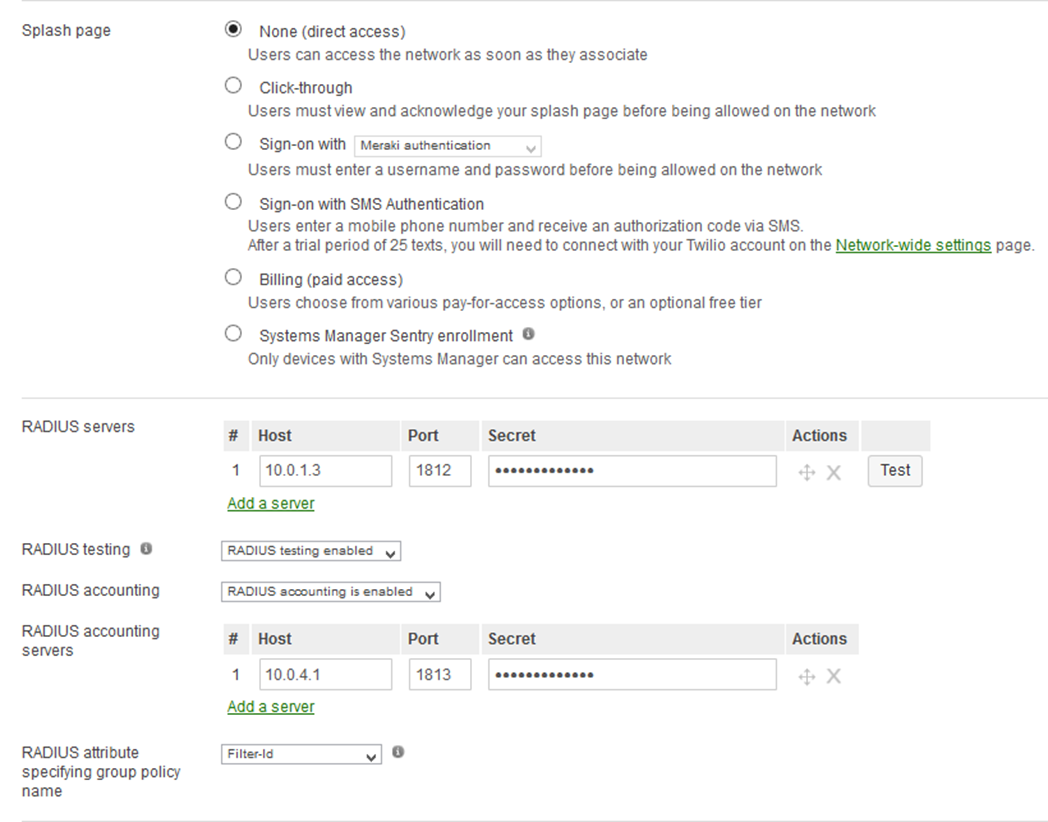Open the RADIUS accounting dropdown
The image size is (1048, 822).
click(x=330, y=591)
